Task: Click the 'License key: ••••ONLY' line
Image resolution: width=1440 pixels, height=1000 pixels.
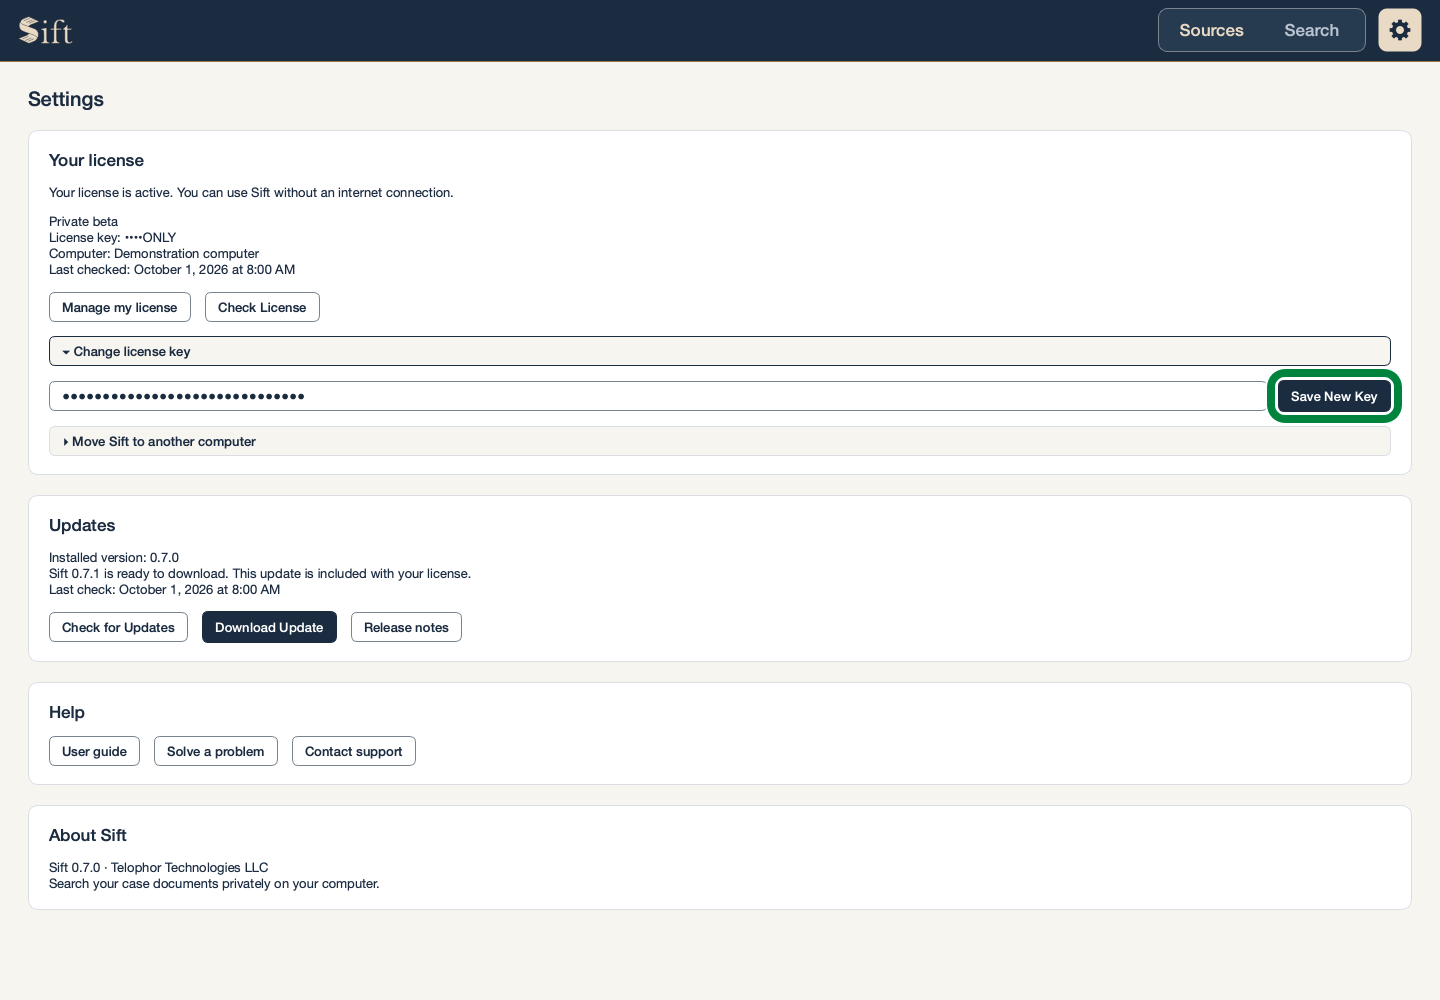Action: 112,238
